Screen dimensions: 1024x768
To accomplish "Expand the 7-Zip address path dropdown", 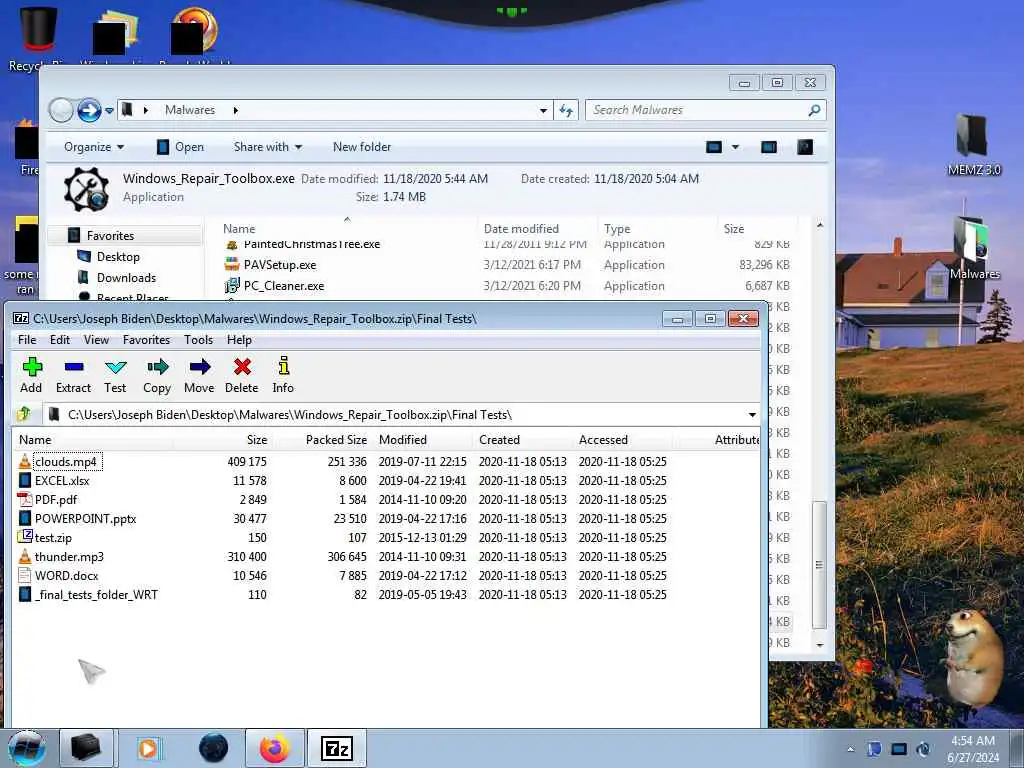I will 752,415.
